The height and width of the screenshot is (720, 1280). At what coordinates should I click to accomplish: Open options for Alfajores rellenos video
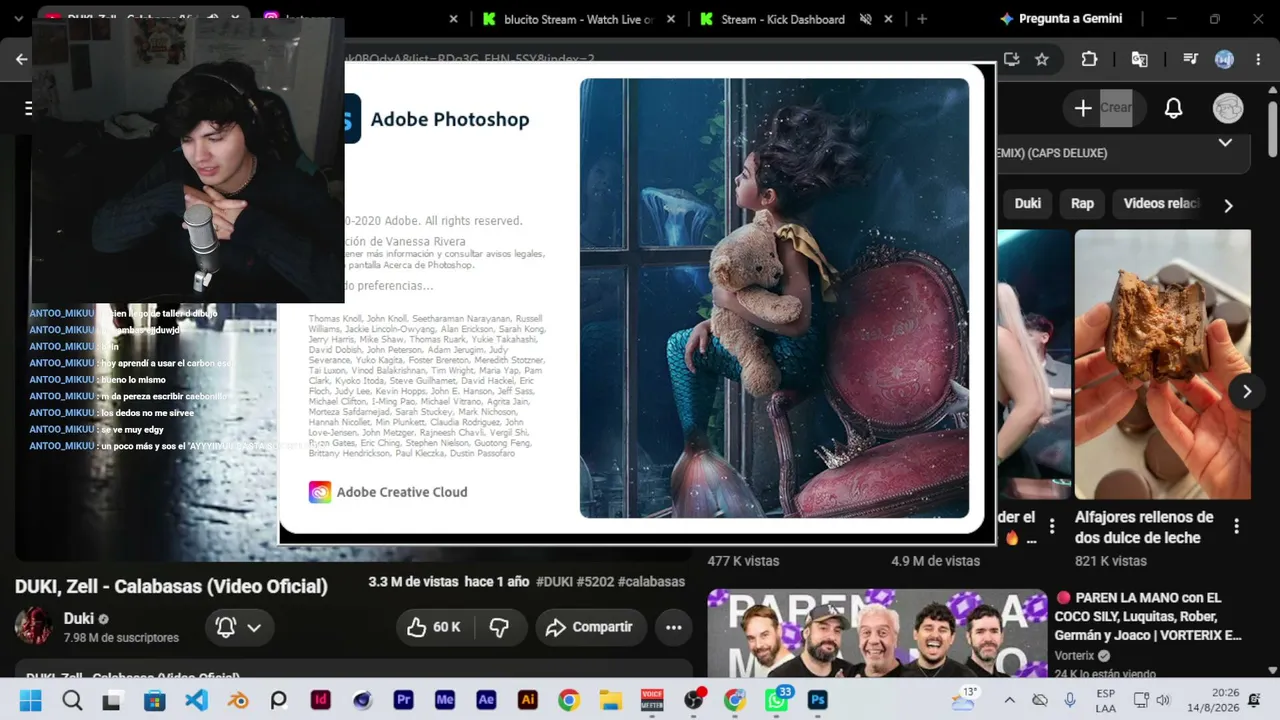(1236, 526)
